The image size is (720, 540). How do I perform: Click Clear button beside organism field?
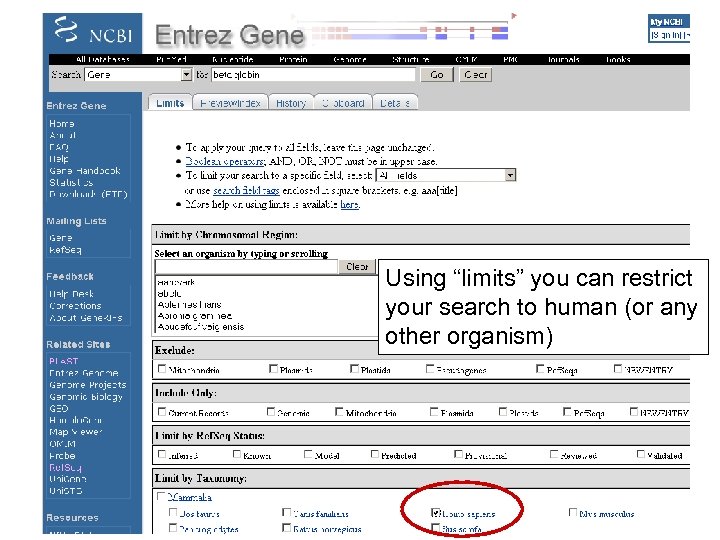[357, 267]
